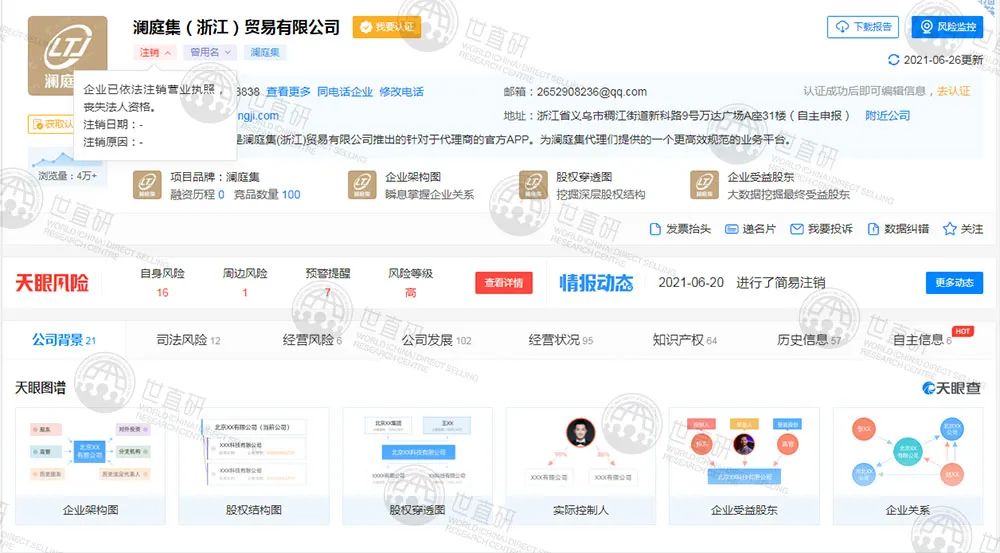Open the 企业架构图 graph thumbnail
Screen dimensions: 1000x553
(90, 466)
